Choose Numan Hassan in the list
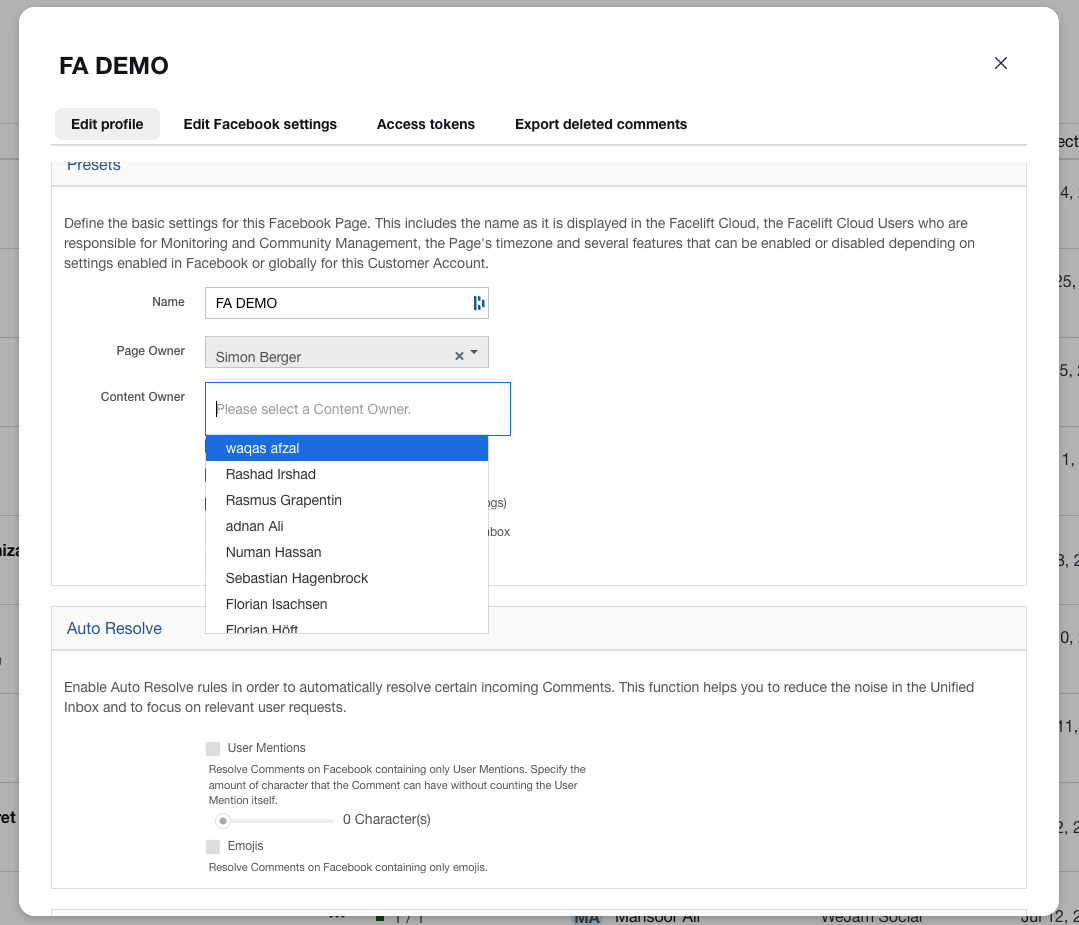1079x925 pixels. [347, 553]
